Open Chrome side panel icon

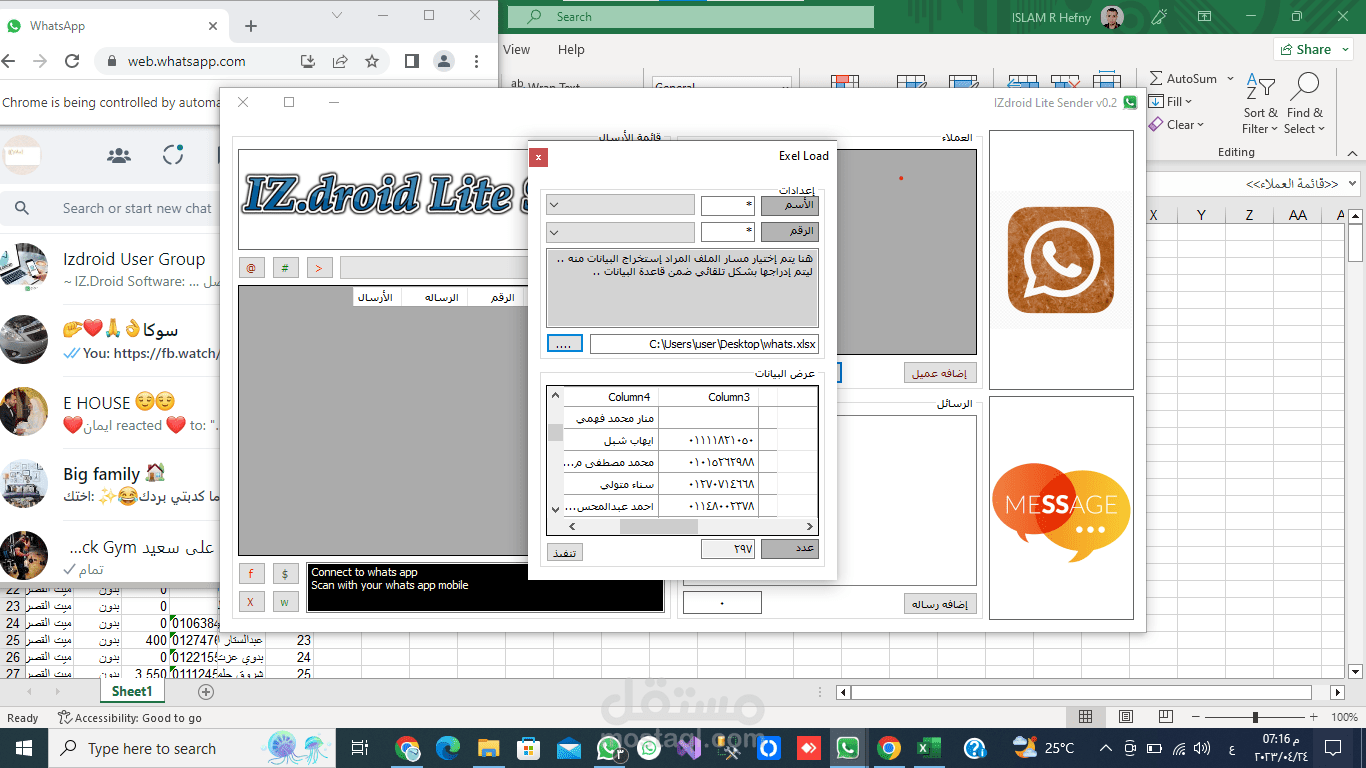click(x=411, y=61)
